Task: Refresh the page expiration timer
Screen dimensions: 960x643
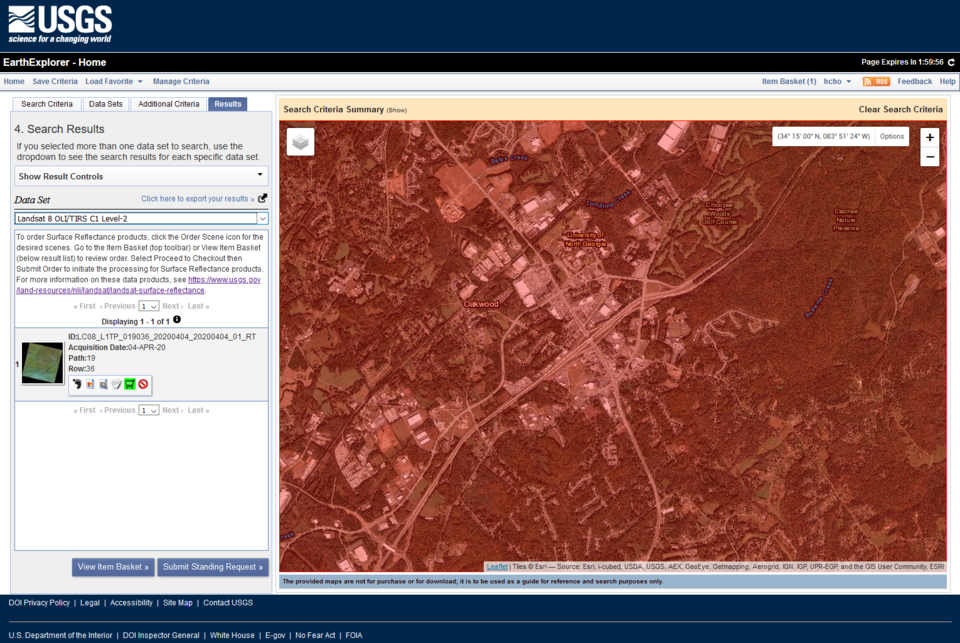Action: (x=950, y=62)
